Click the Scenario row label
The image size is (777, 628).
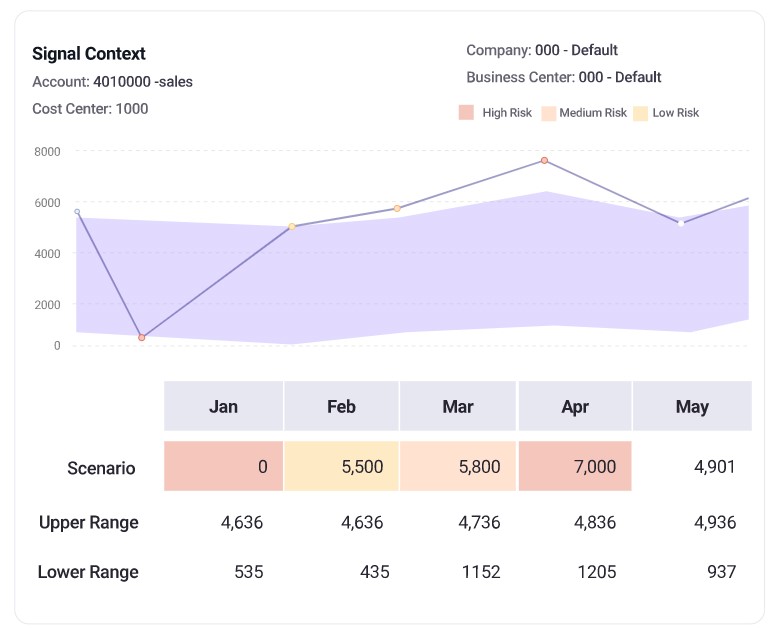point(101,467)
